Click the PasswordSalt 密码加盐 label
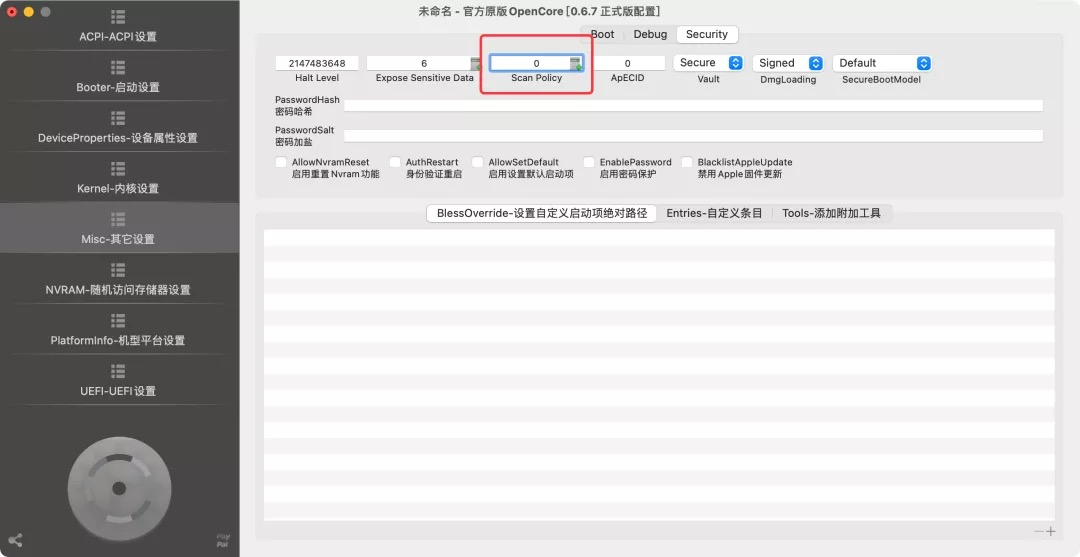 [x=304, y=136]
